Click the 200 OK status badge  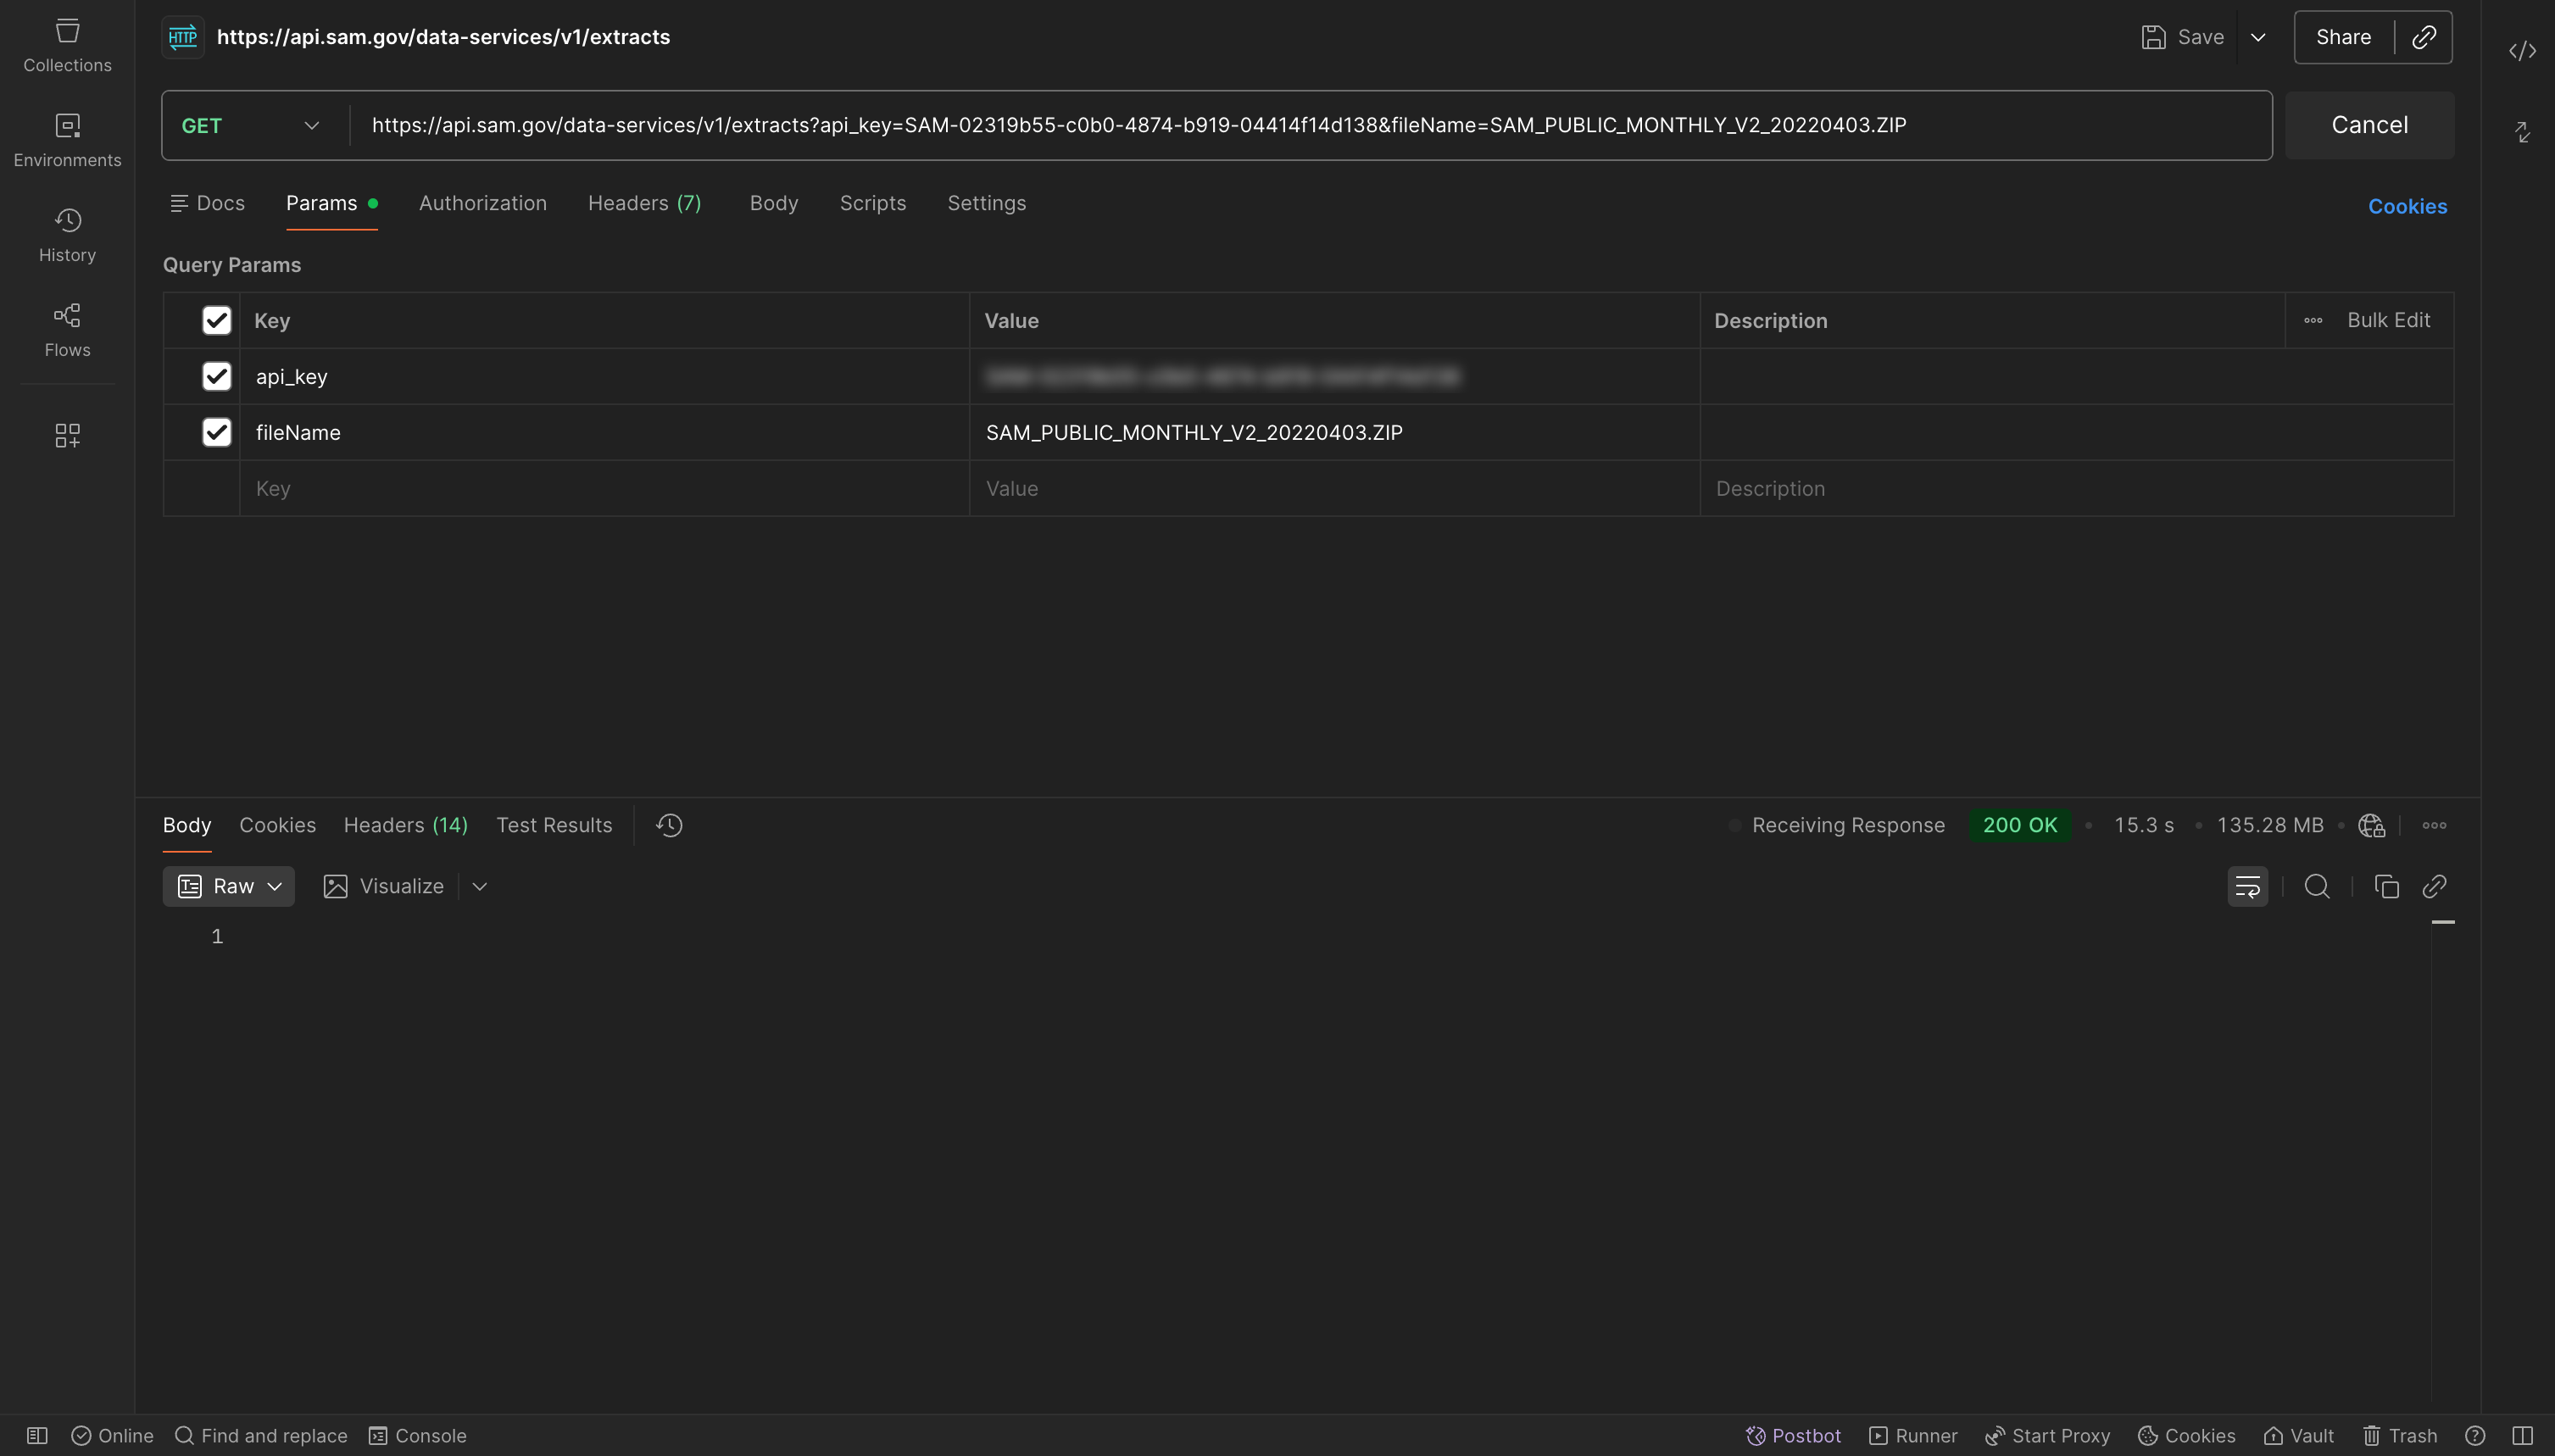[2019, 825]
